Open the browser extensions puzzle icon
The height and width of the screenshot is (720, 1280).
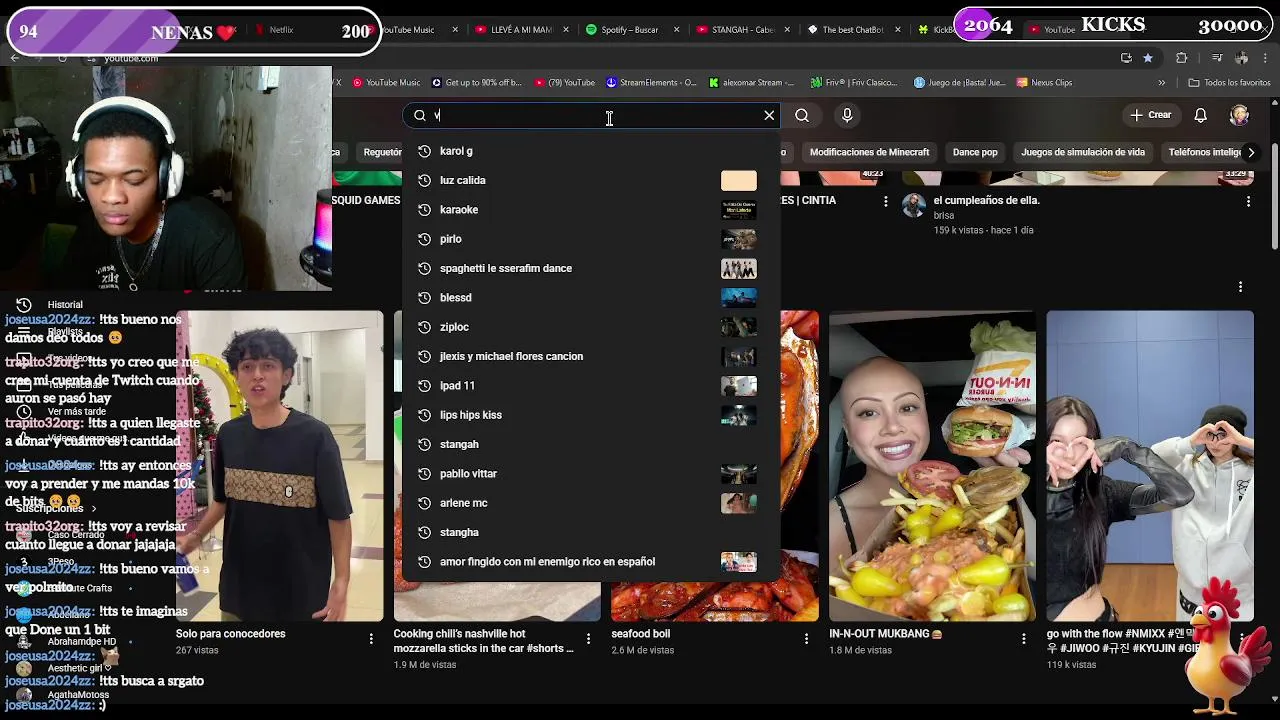[1181, 58]
